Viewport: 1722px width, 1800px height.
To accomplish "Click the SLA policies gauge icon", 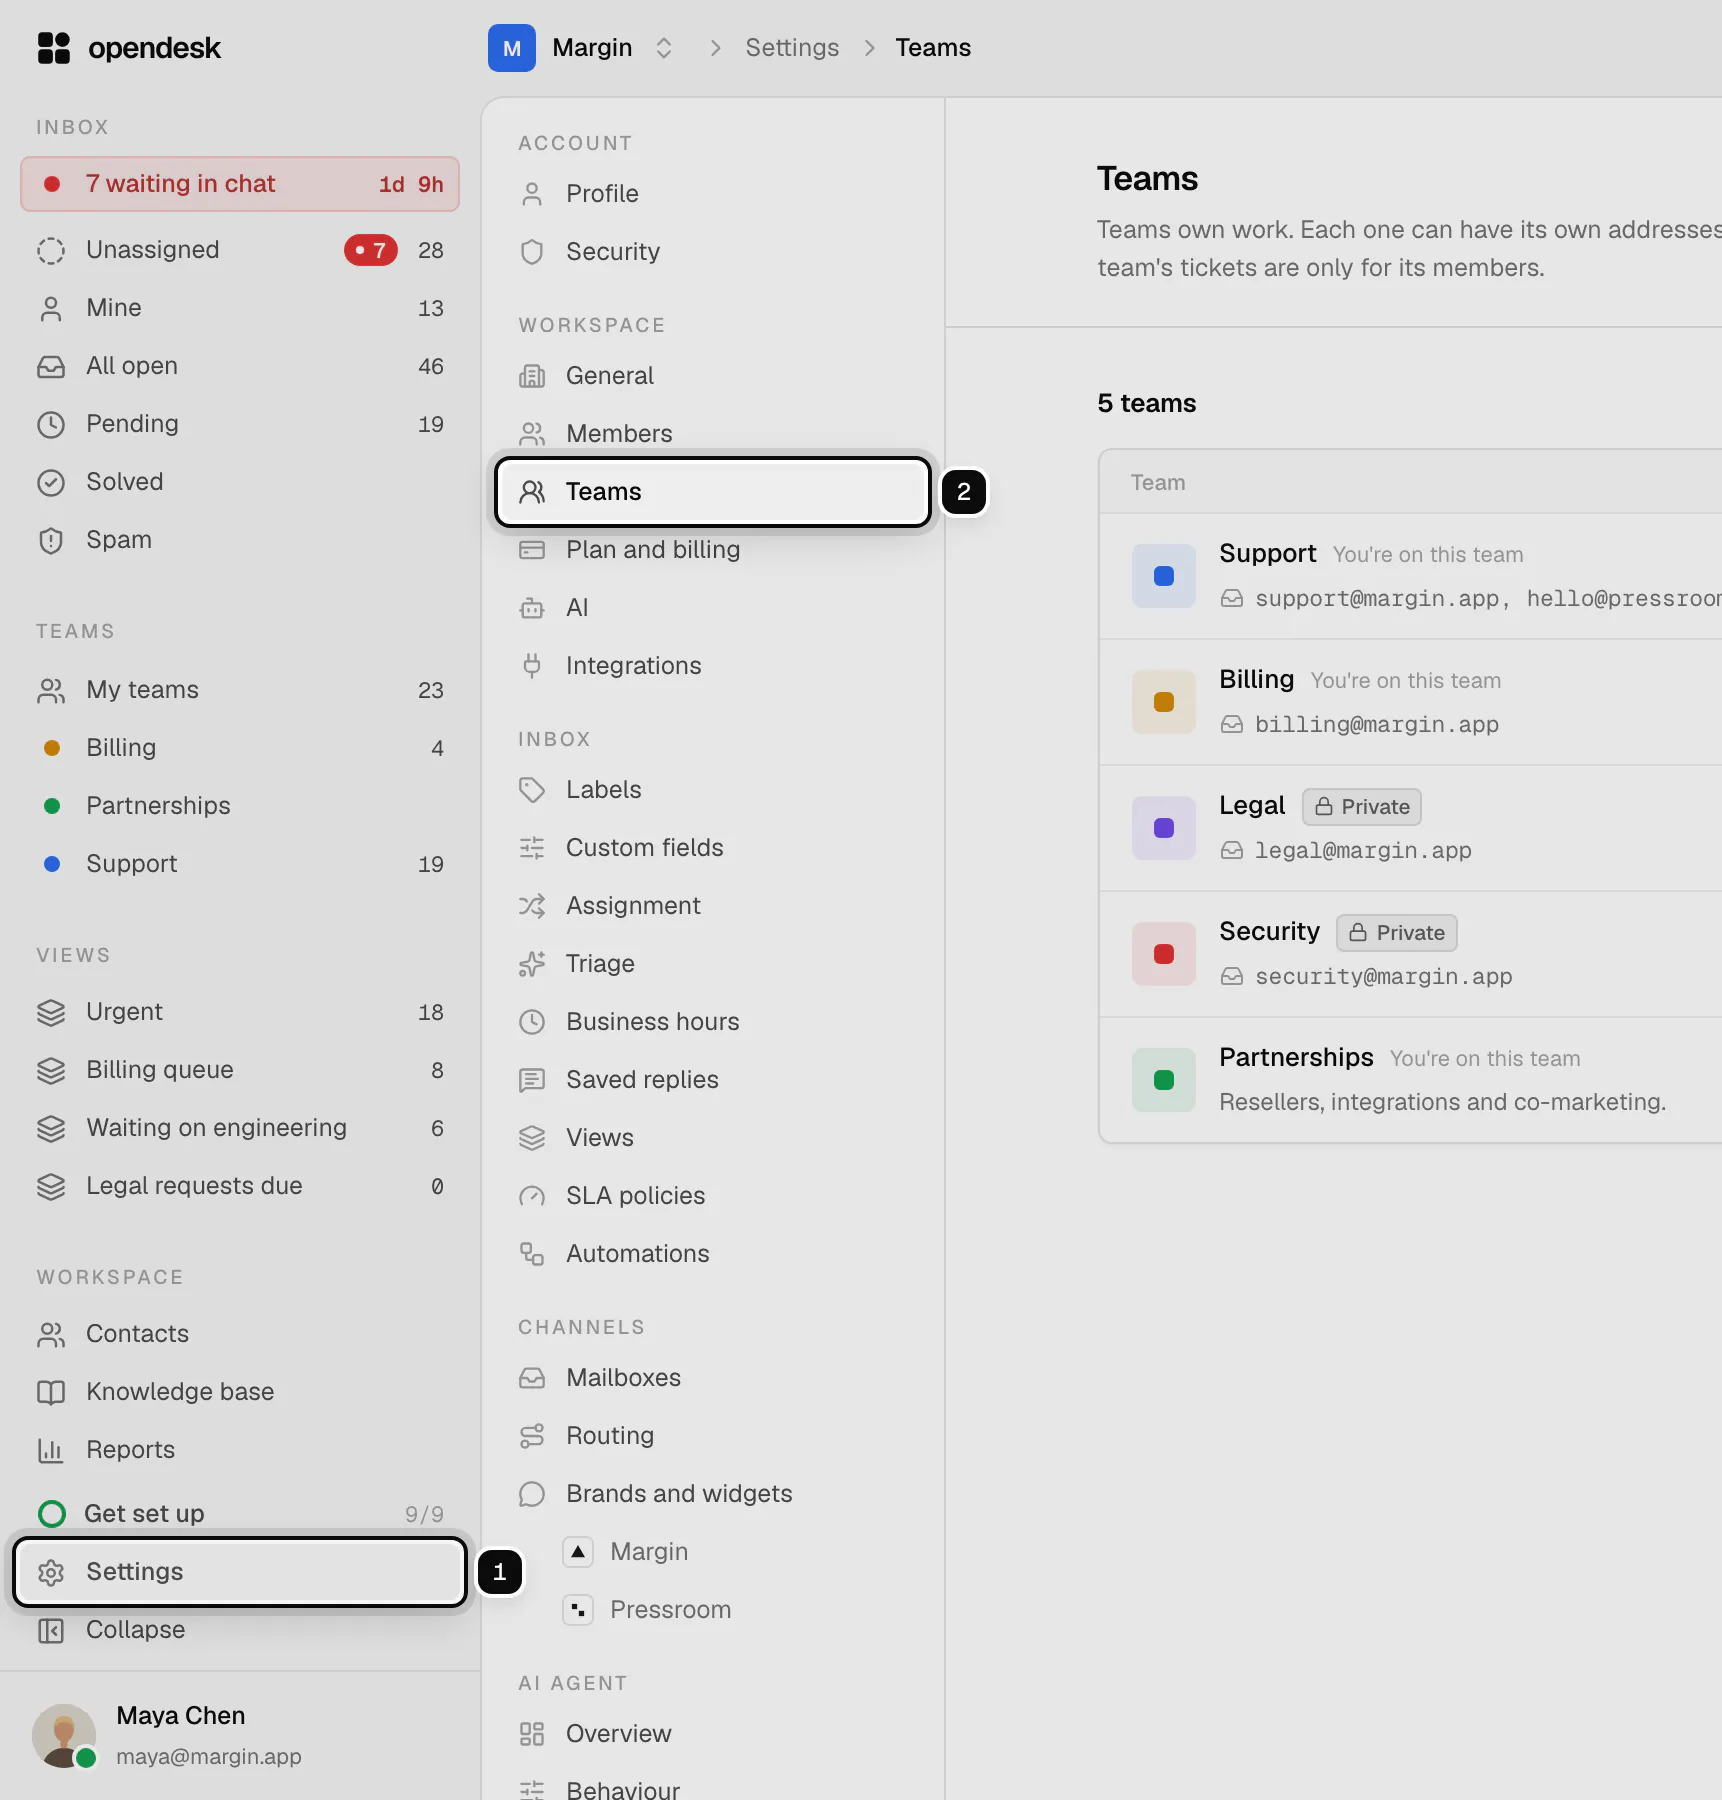I will pyautogui.click(x=532, y=1196).
